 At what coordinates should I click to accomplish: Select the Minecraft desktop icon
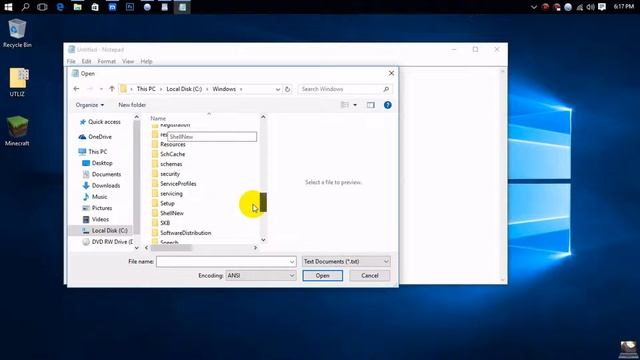pyautogui.click(x=17, y=131)
